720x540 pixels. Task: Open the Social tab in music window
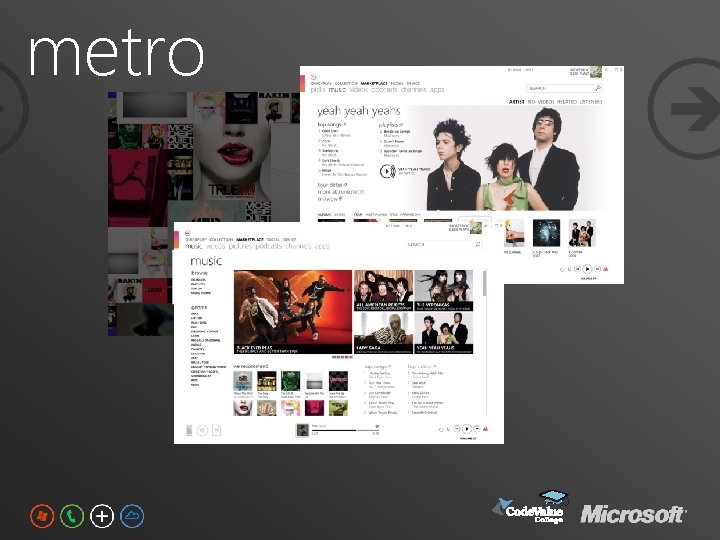(273, 240)
